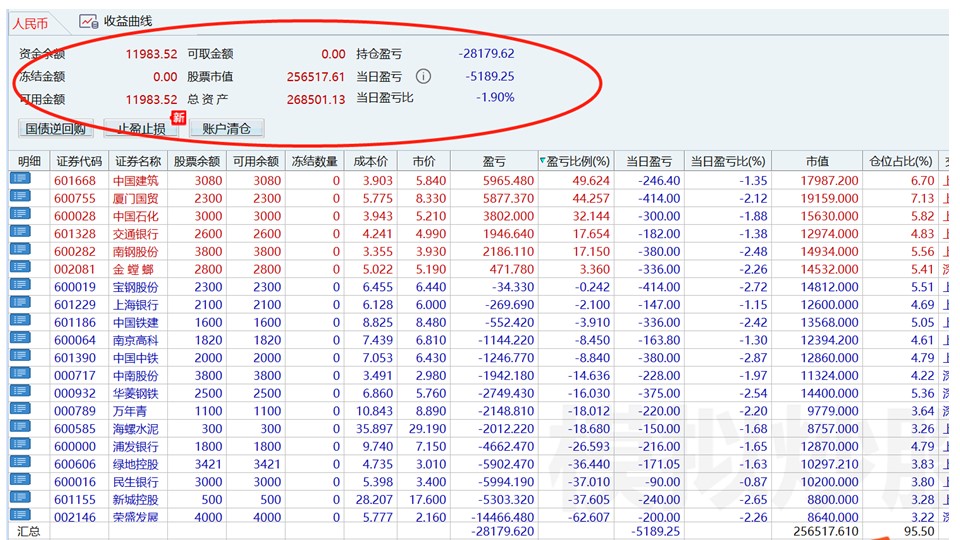Sort by 冻结数量 column header
960x540 pixels.
pyautogui.click(x=314, y=162)
